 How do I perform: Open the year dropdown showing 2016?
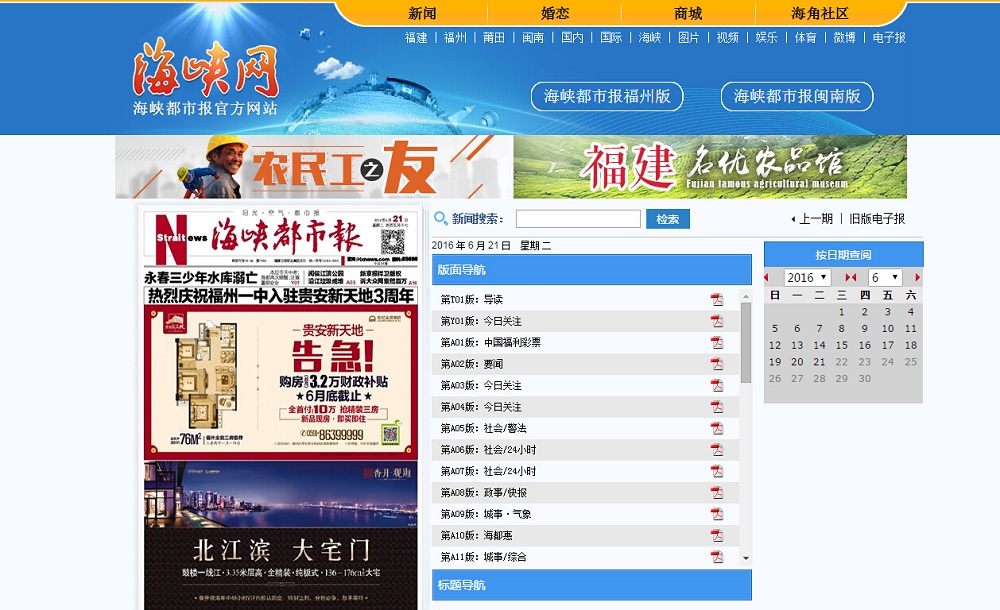pos(807,278)
